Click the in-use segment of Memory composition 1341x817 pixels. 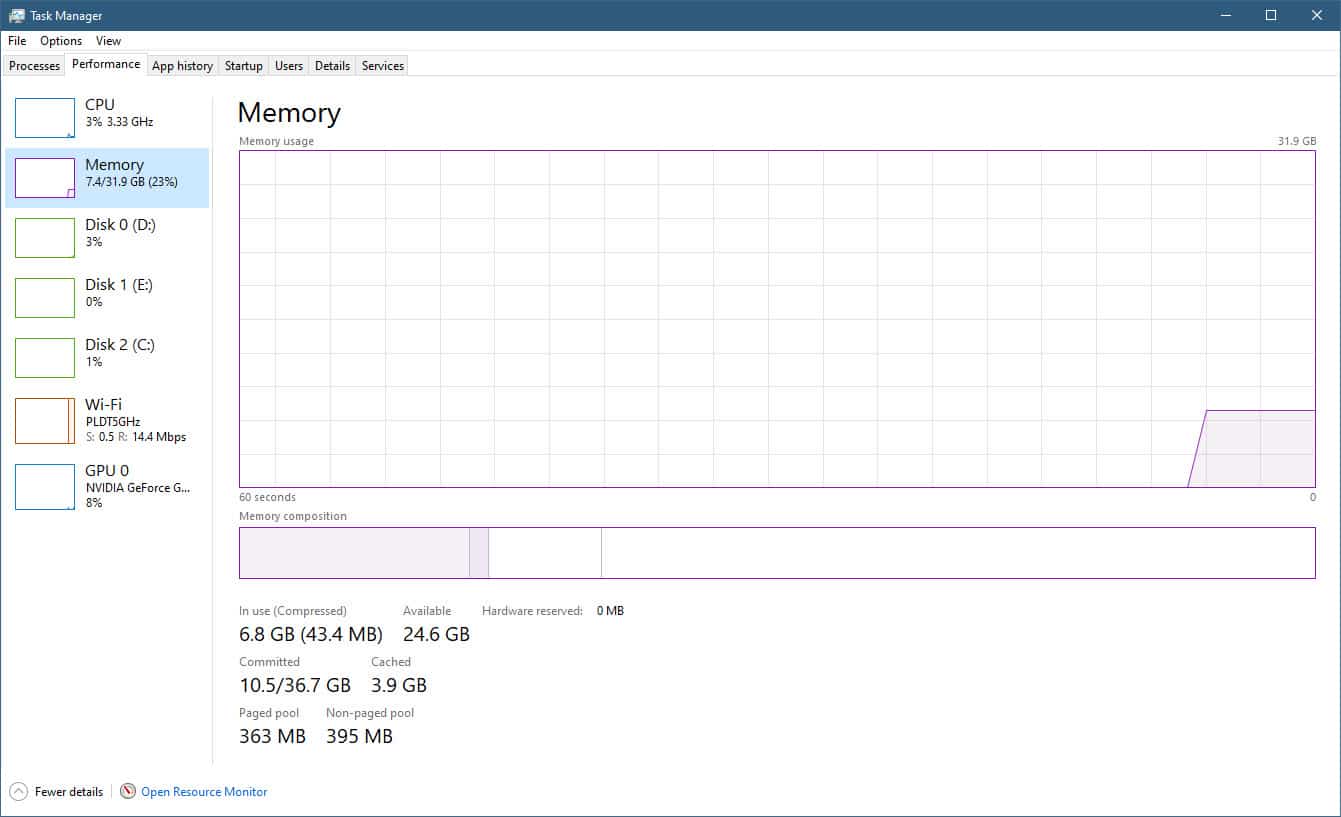tap(354, 553)
